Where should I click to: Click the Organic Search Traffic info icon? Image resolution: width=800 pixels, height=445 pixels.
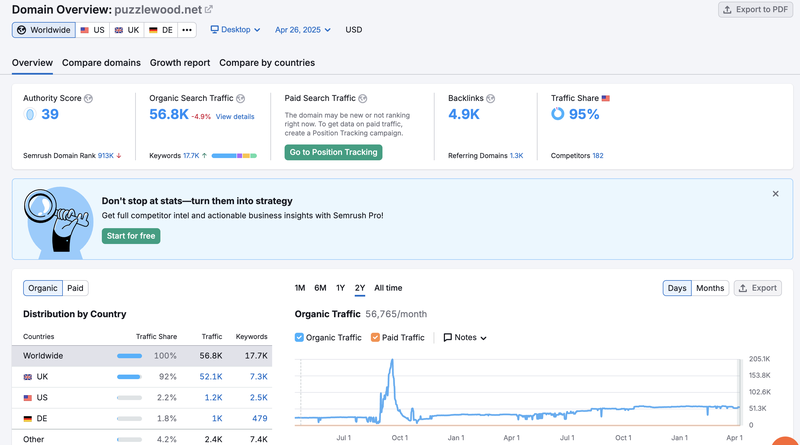coord(240,98)
